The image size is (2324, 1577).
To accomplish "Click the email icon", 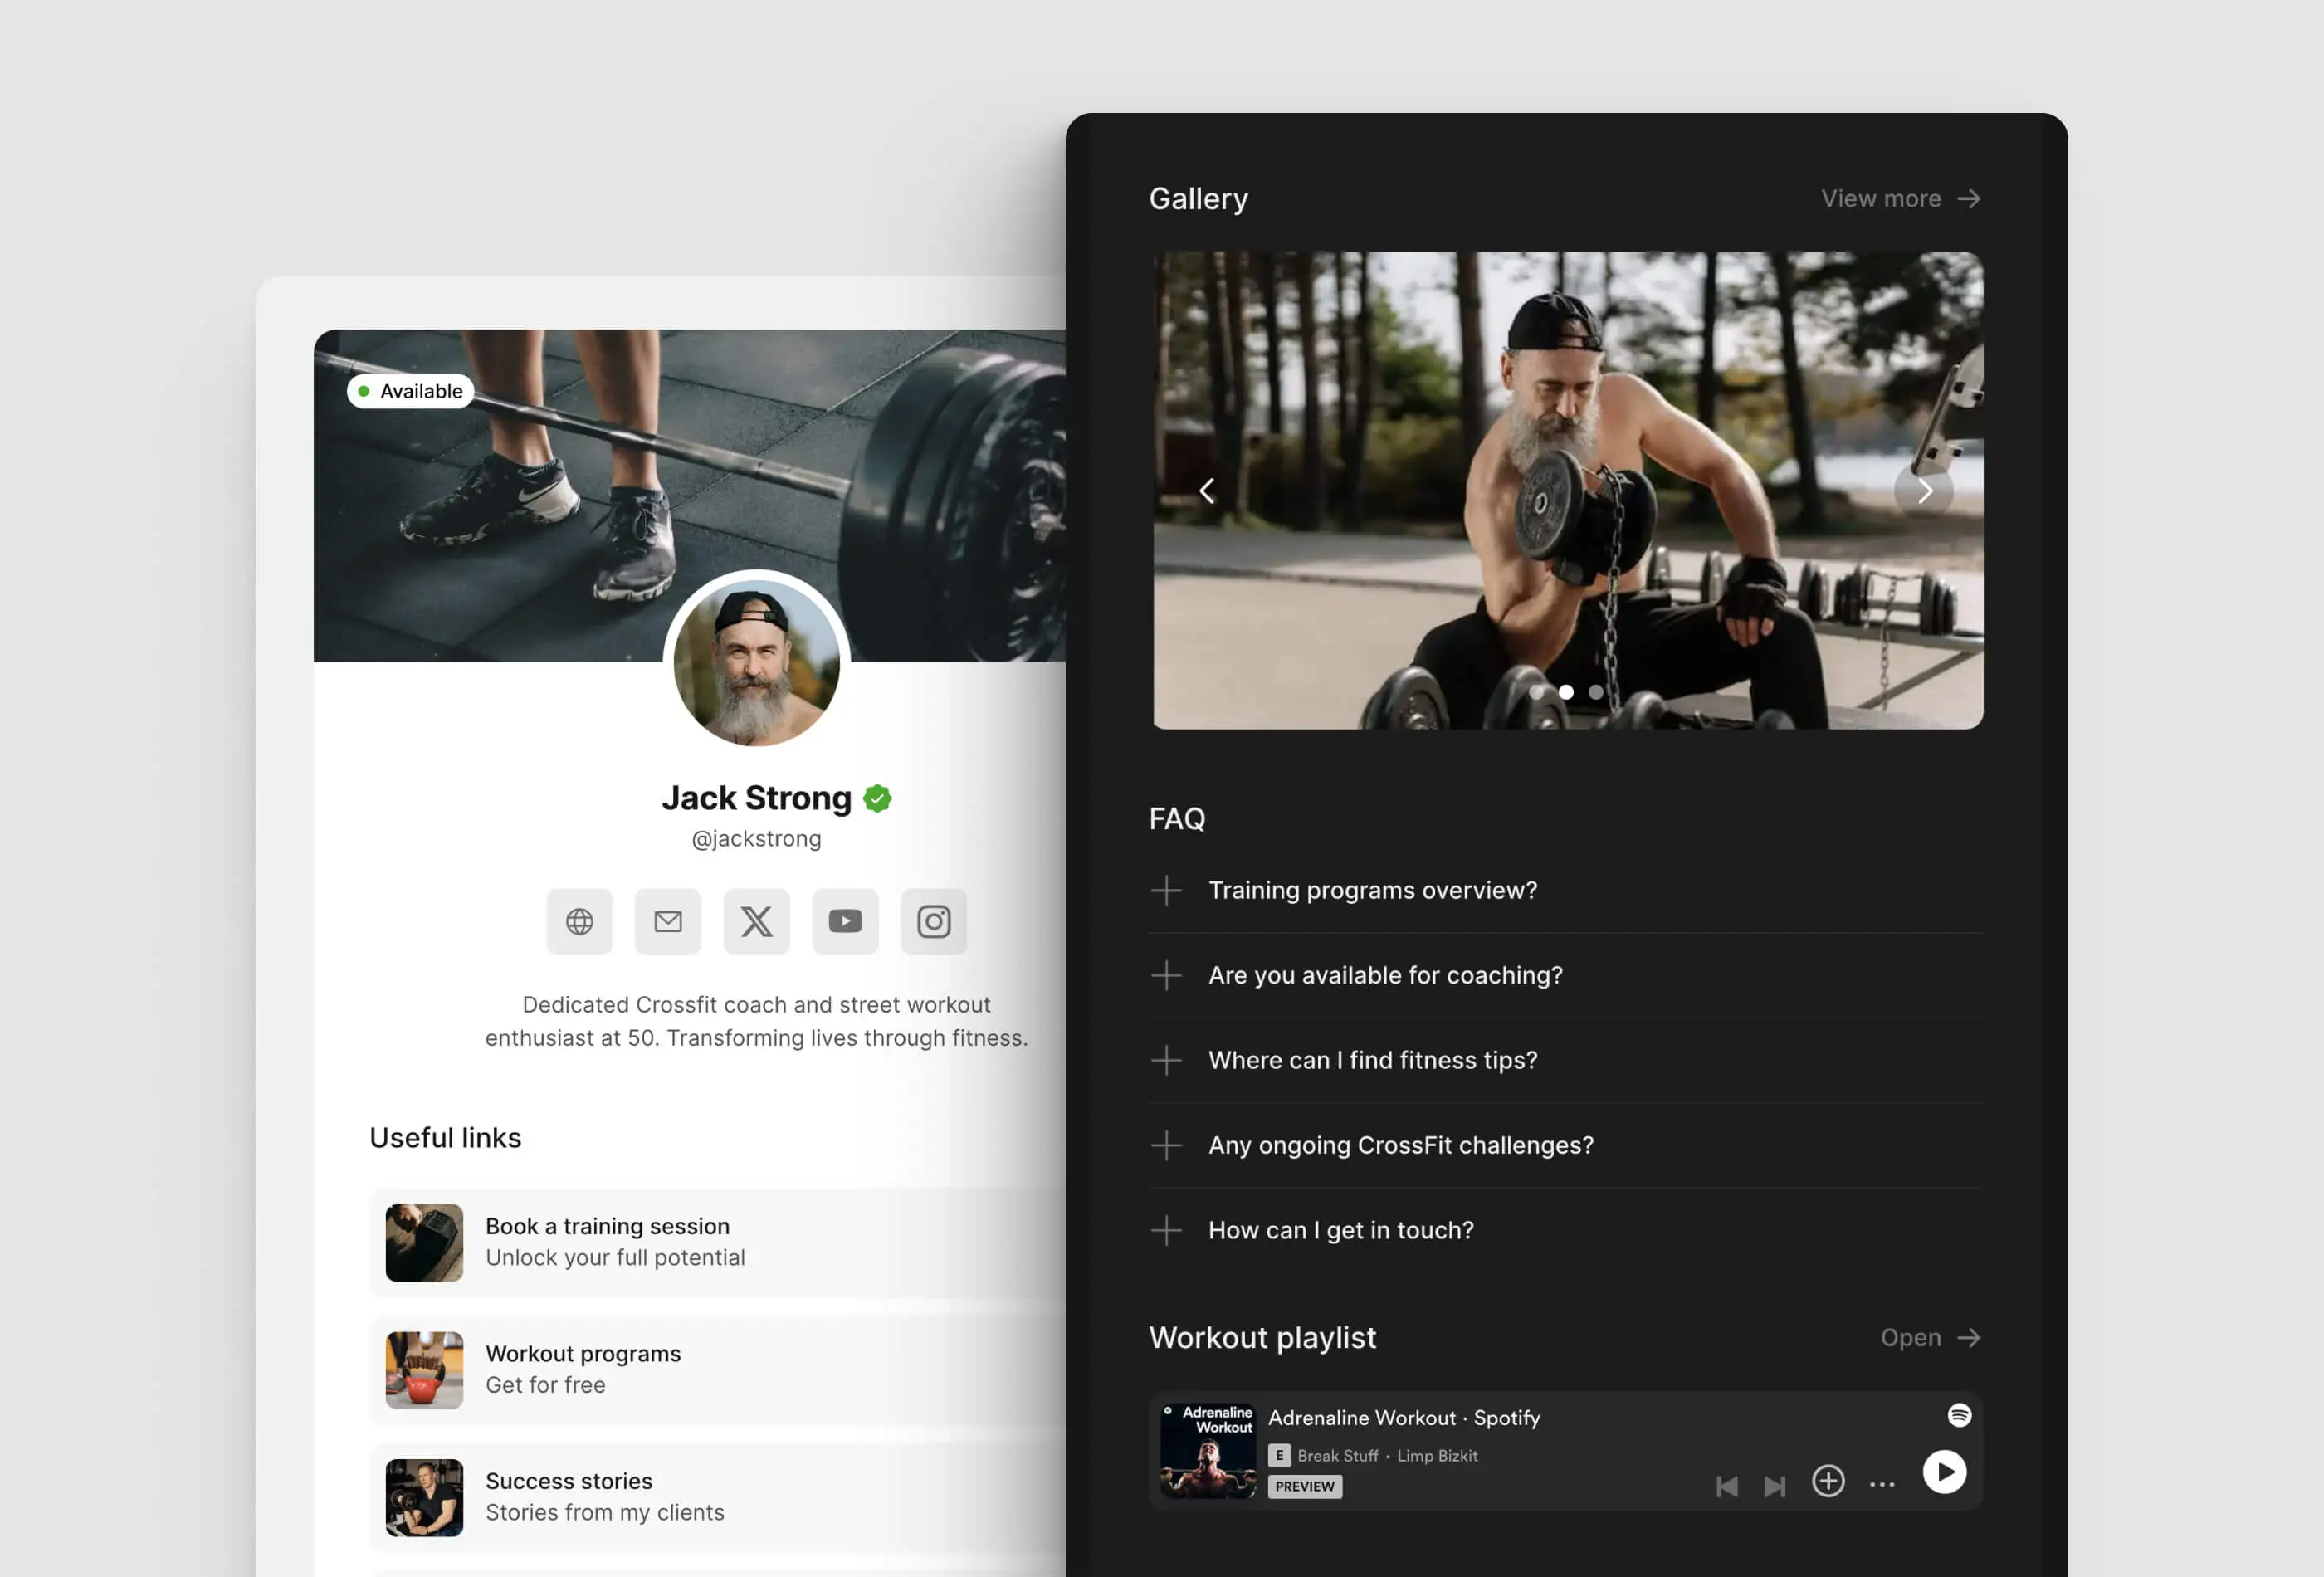I will tap(668, 920).
